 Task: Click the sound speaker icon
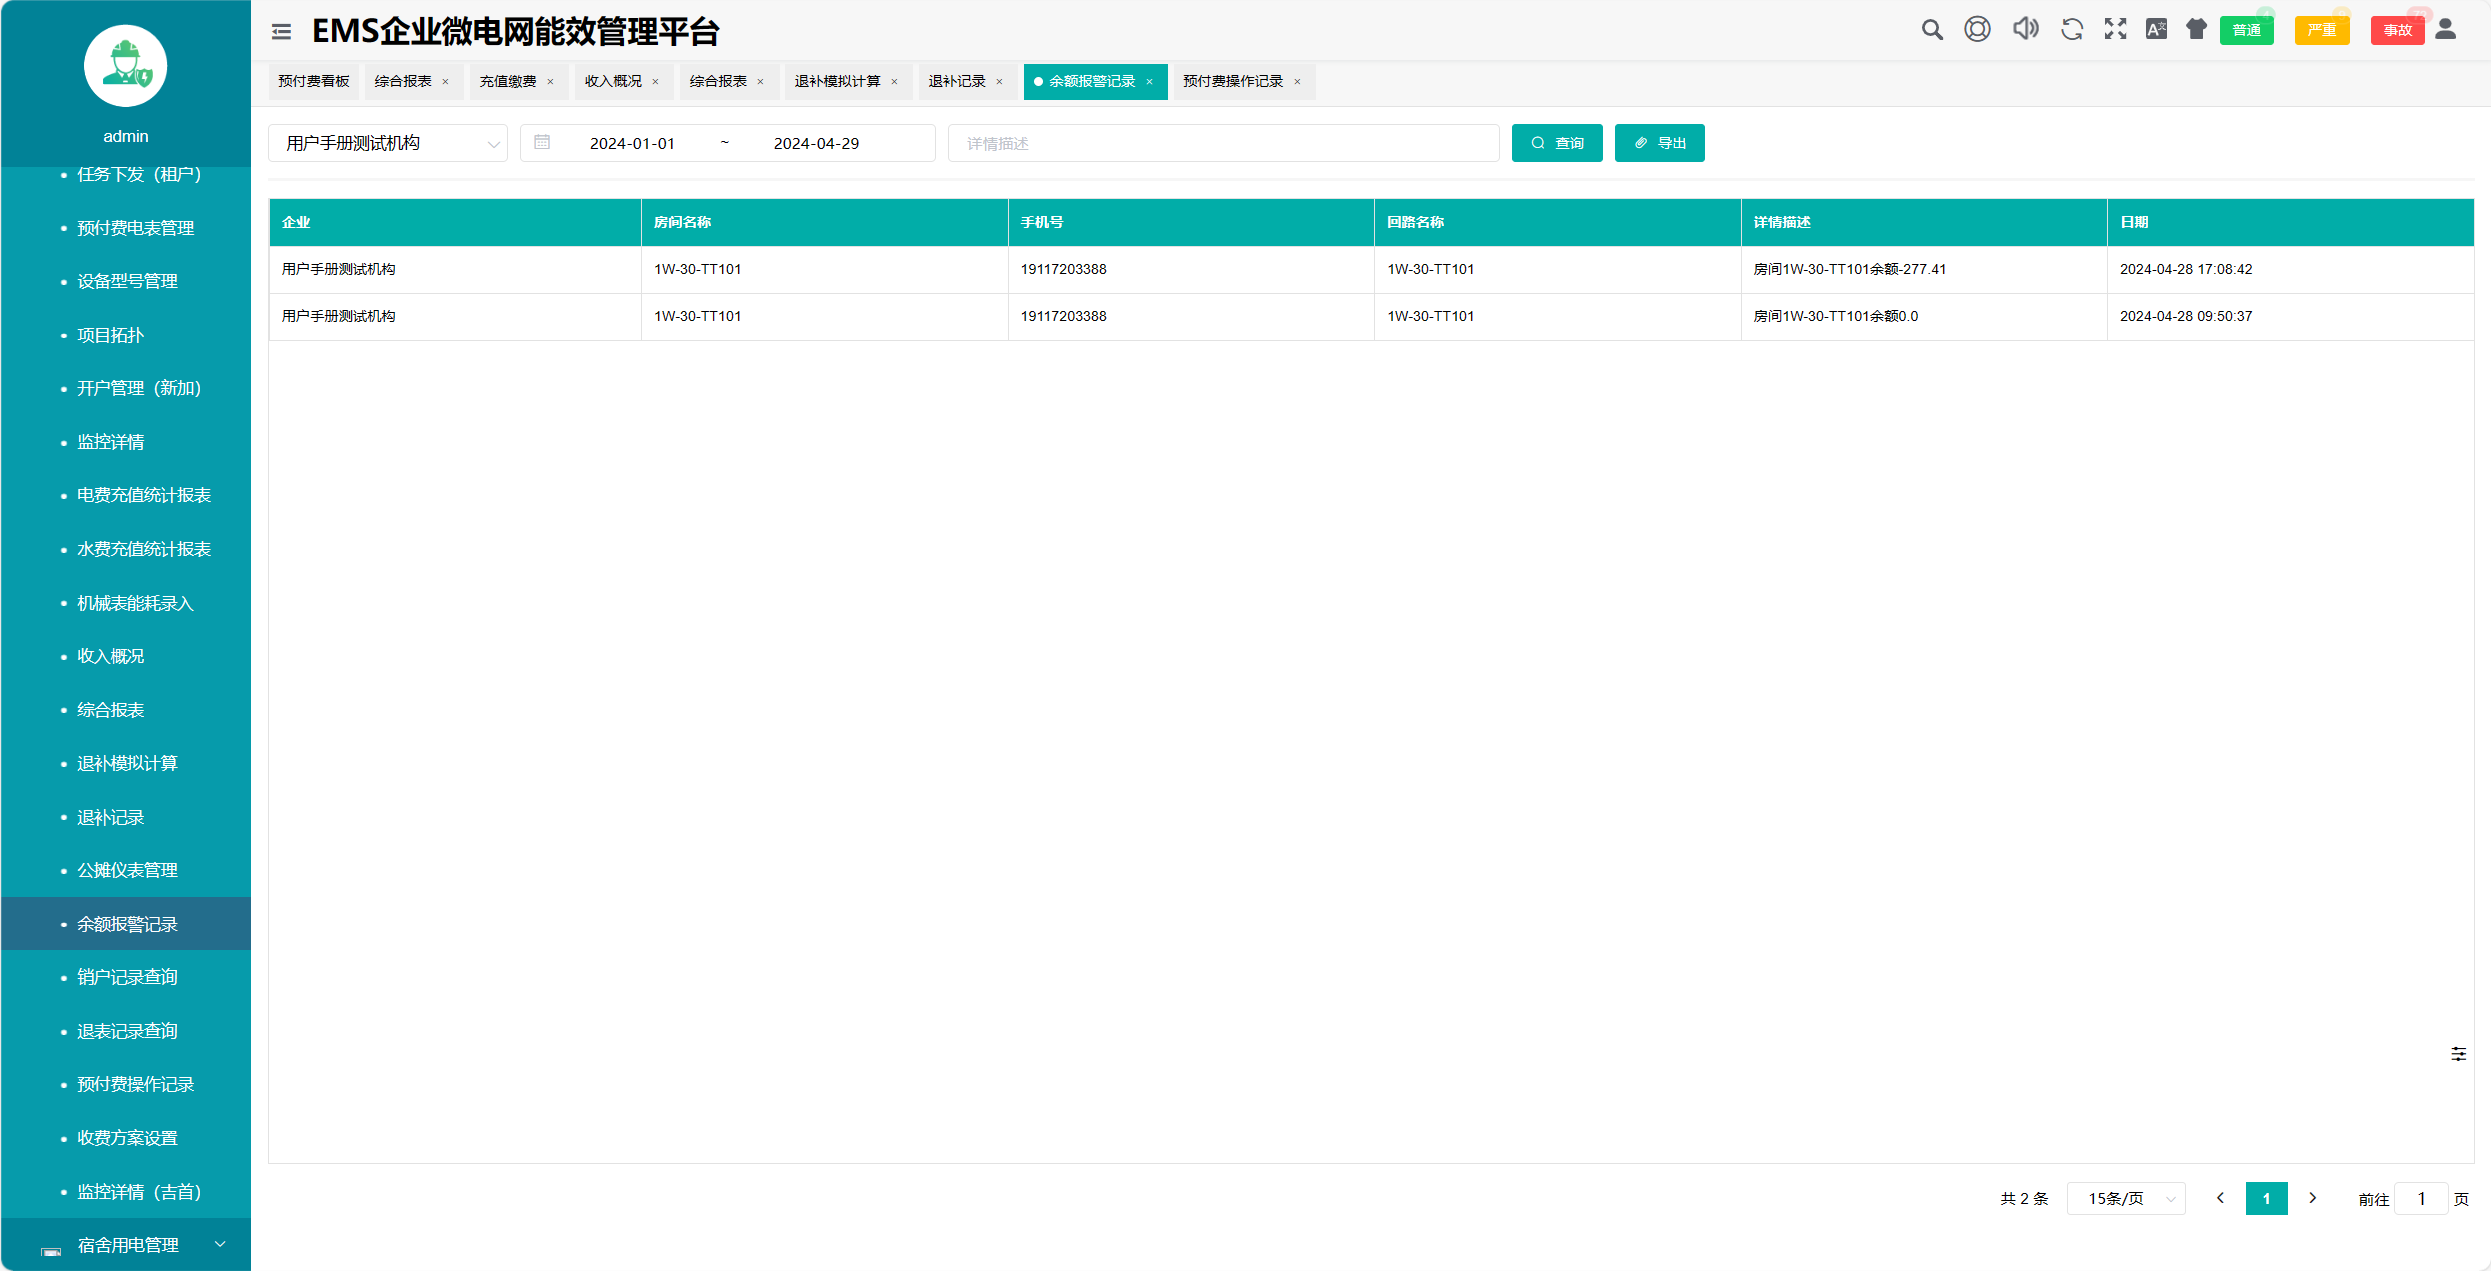2025,29
